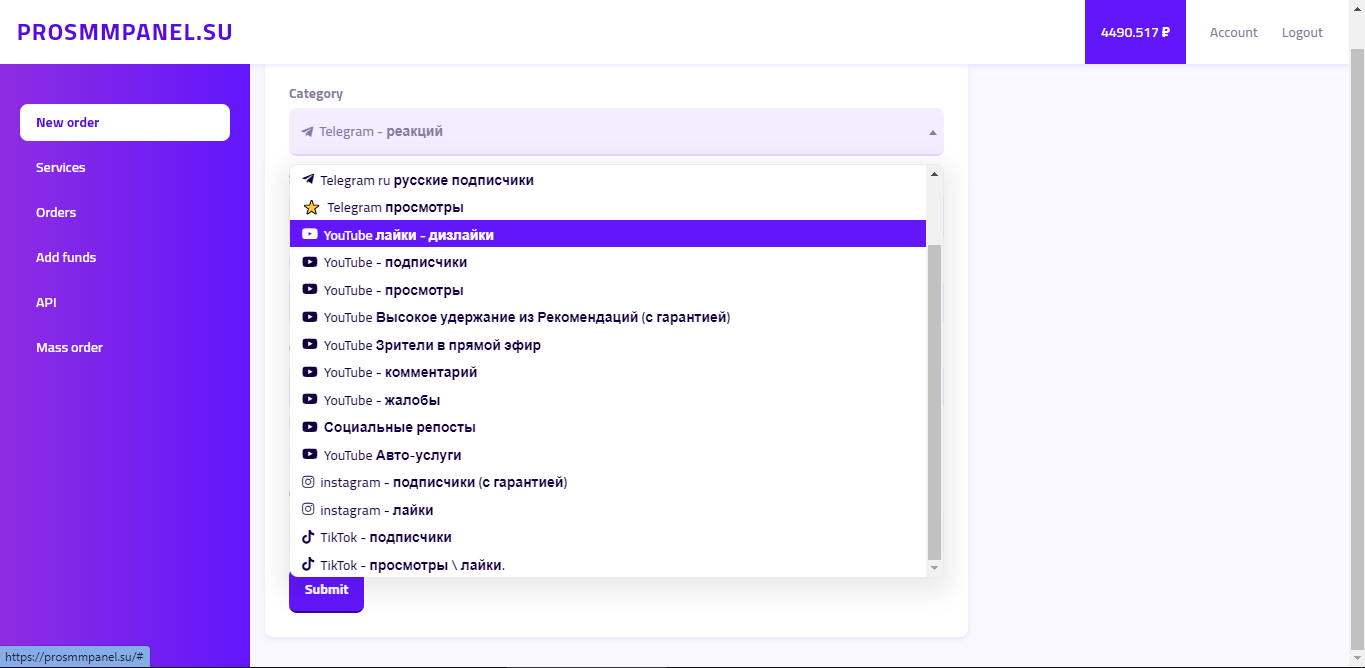Log out via the Logout link
Viewport: 1365px width, 668px height.
(1302, 32)
